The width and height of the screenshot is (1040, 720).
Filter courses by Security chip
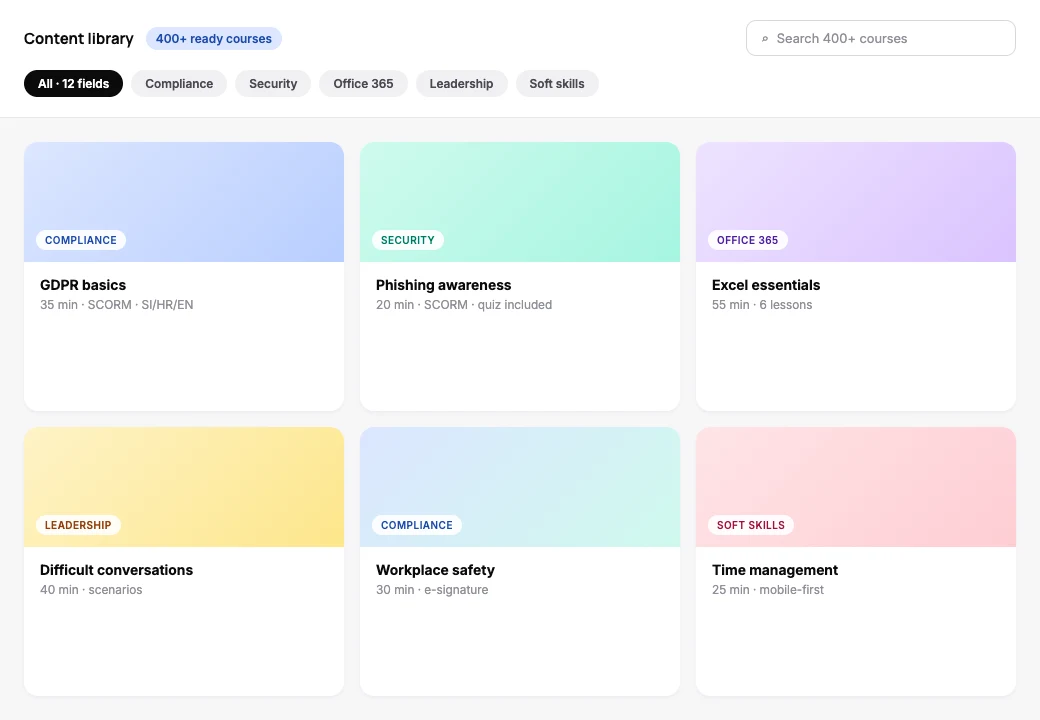(273, 84)
